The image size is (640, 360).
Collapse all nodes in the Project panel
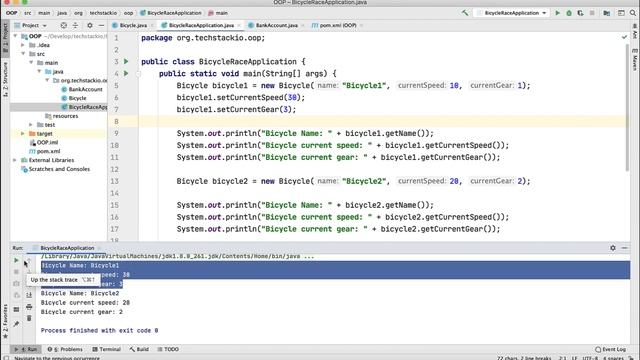pyautogui.click(x=75, y=25)
